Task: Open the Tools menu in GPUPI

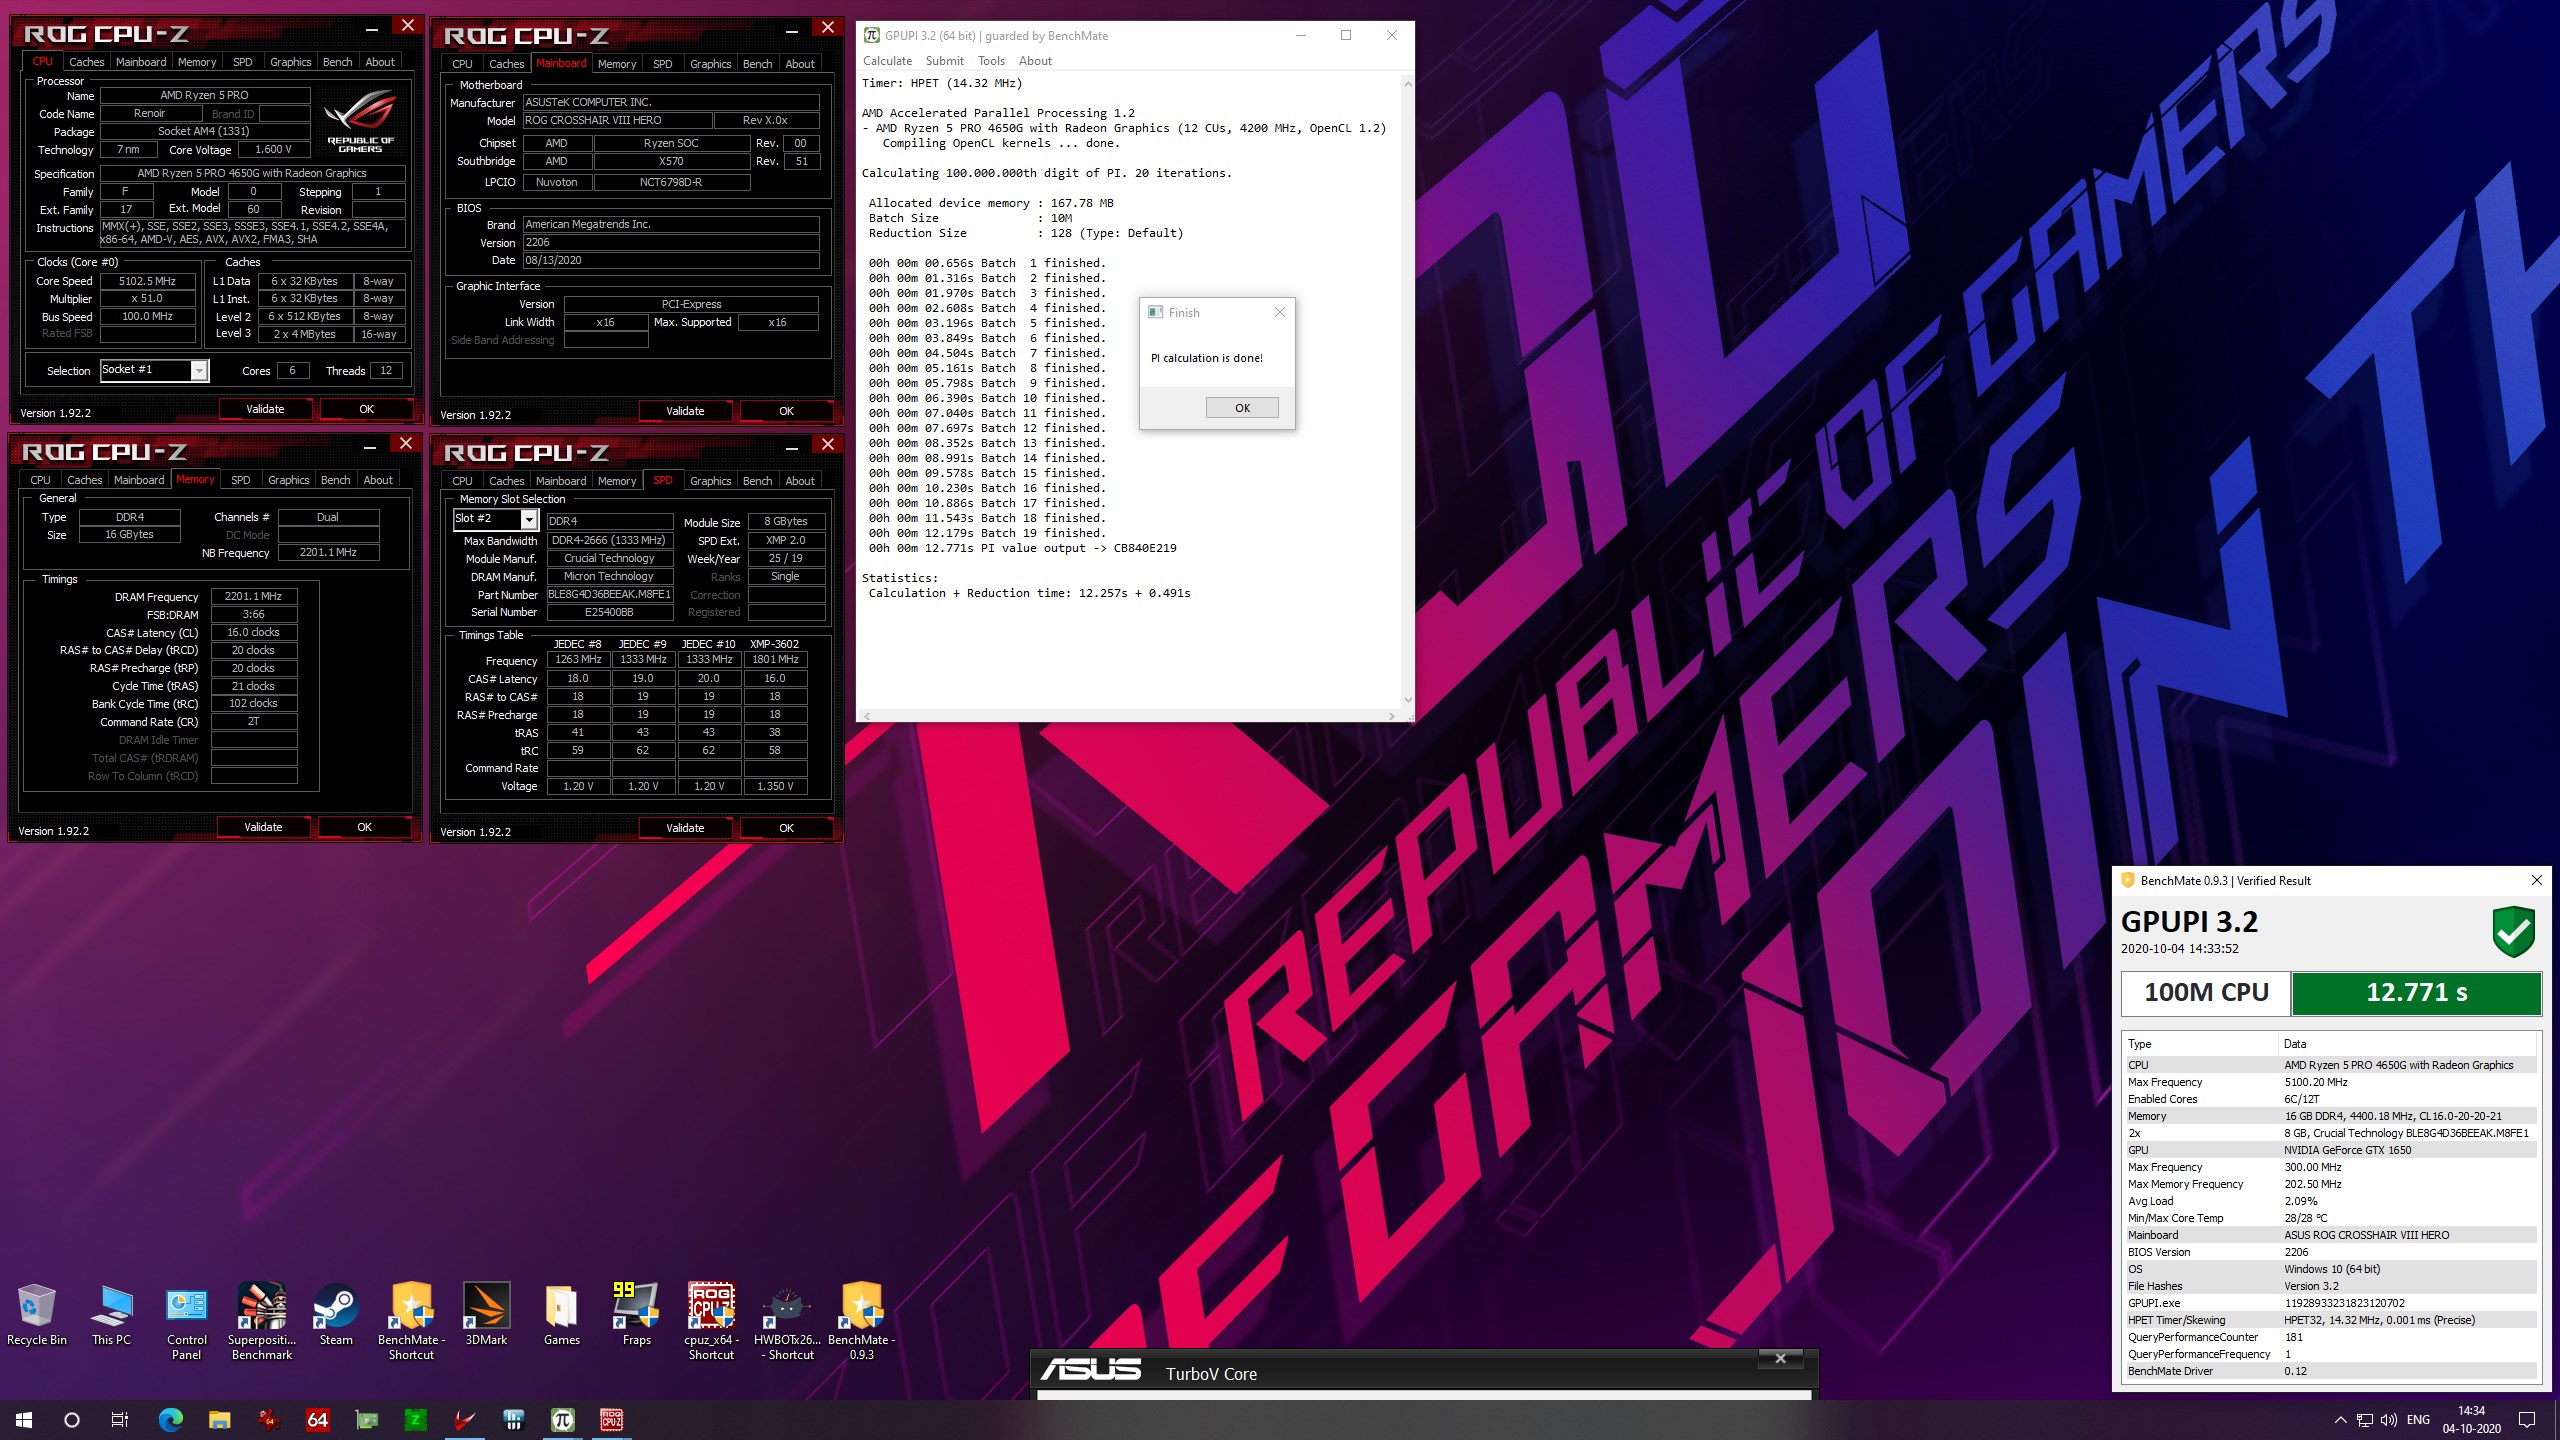Action: (991, 61)
